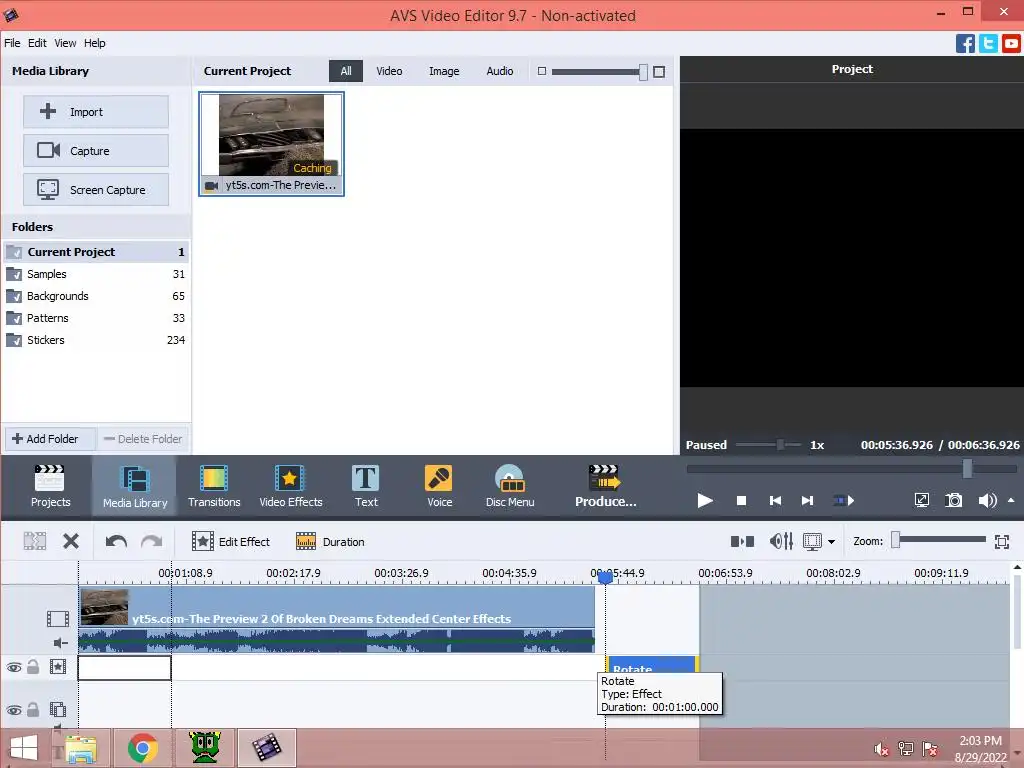
Task: Select the Broken Dreams clip on timeline
Action: coord(336,619)
